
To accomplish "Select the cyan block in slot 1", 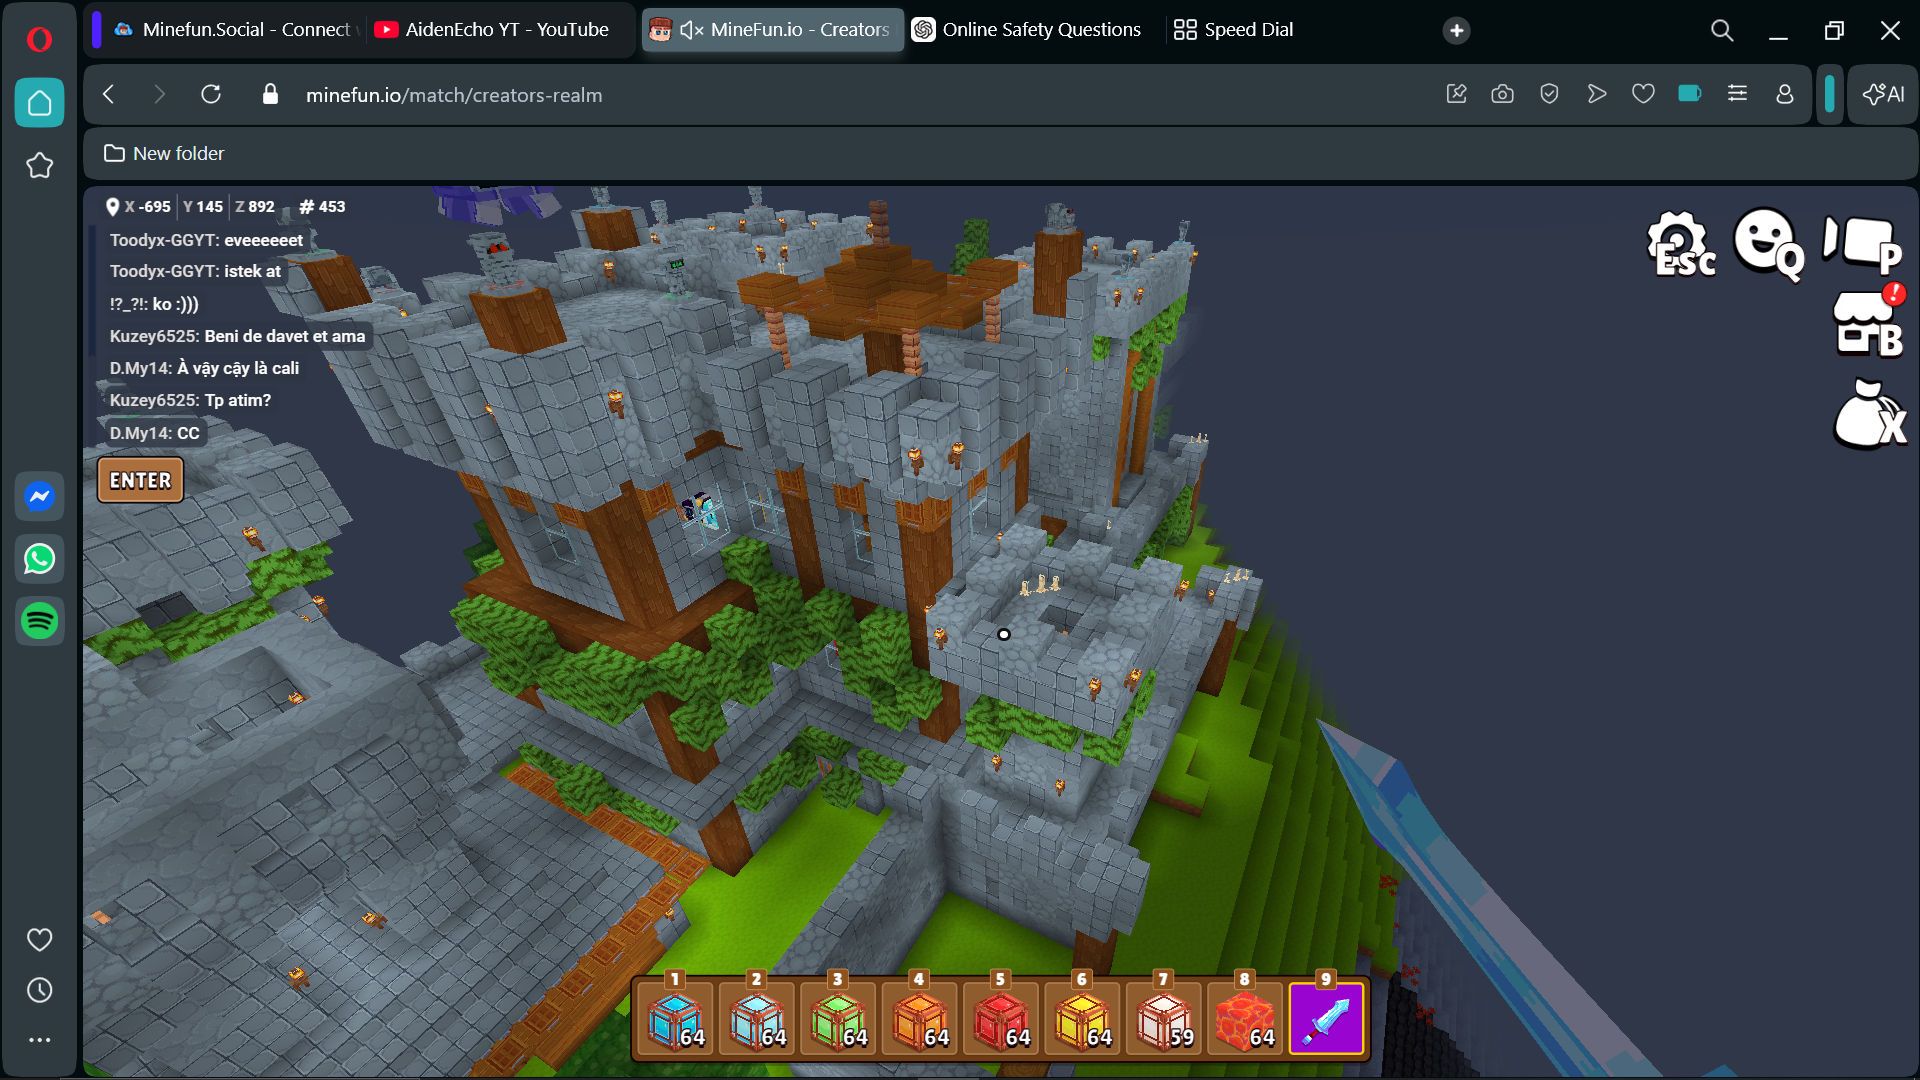I will pyautogui.click(x=676, y=1018).
